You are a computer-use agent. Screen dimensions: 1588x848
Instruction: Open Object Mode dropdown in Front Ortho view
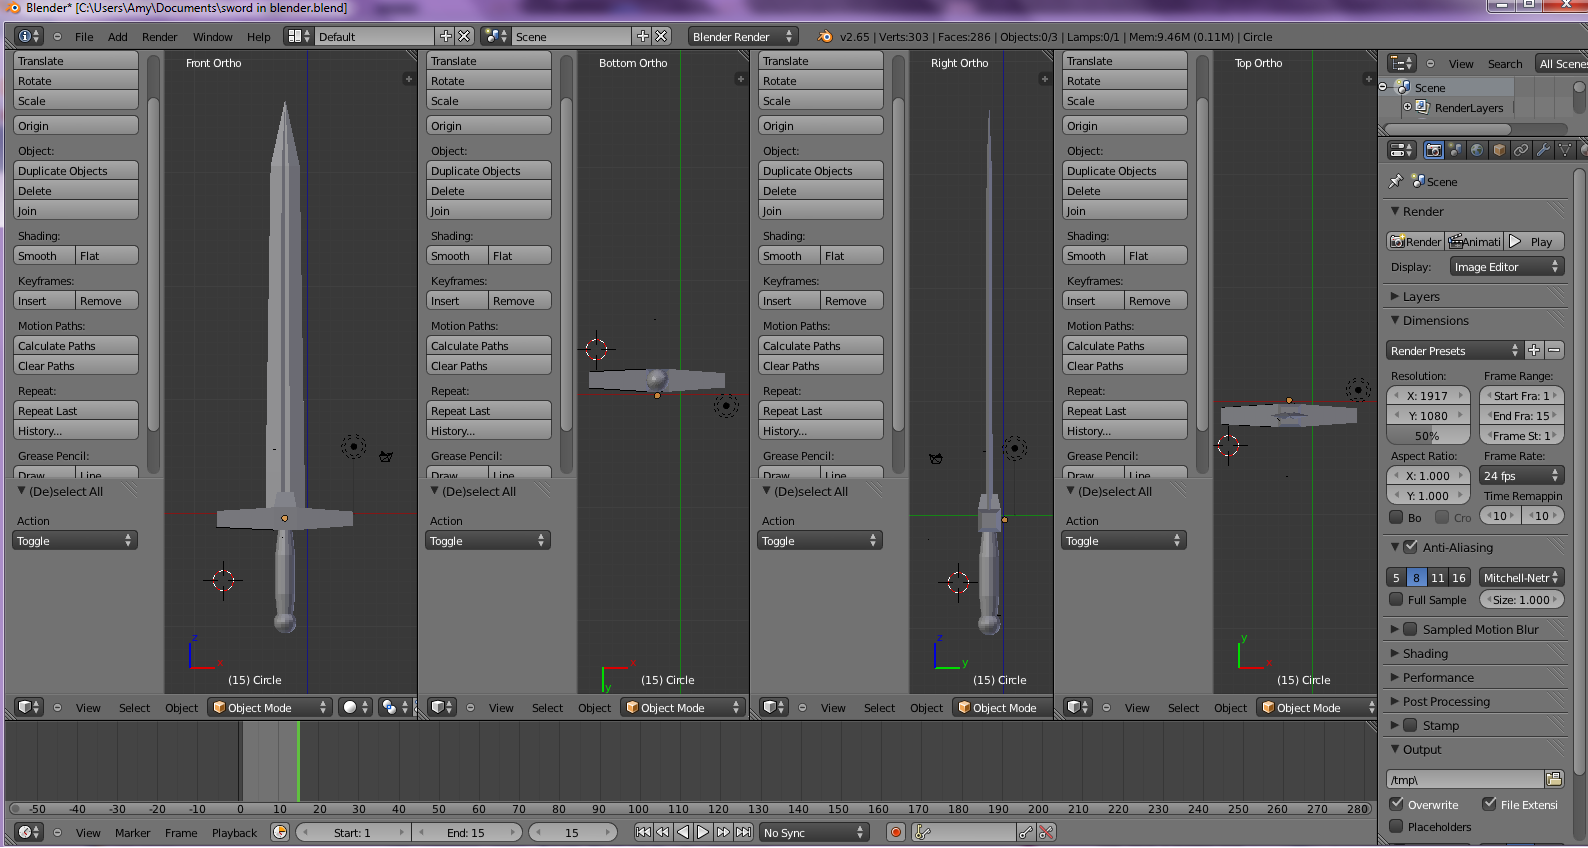click(270, 707)
